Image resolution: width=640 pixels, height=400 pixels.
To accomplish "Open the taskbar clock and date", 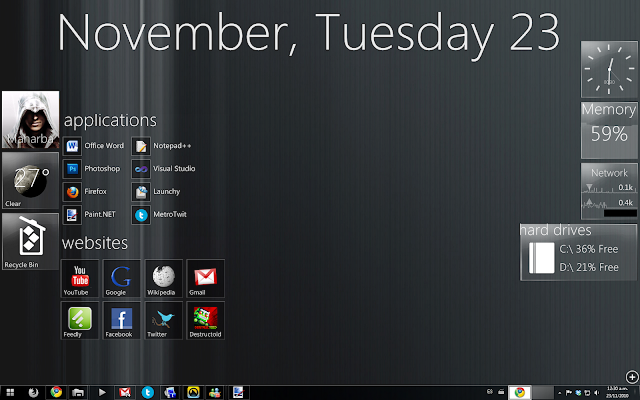I will click(x=618, y=392).
